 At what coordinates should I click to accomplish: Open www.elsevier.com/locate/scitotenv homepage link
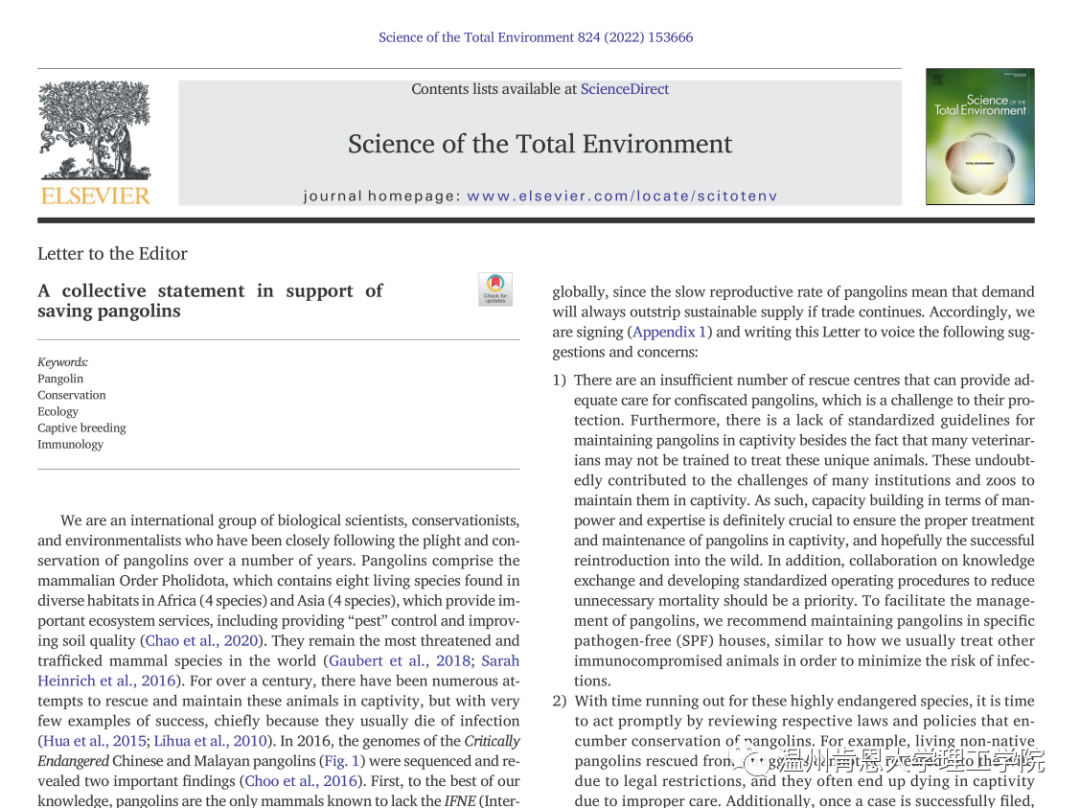point(622,196)
